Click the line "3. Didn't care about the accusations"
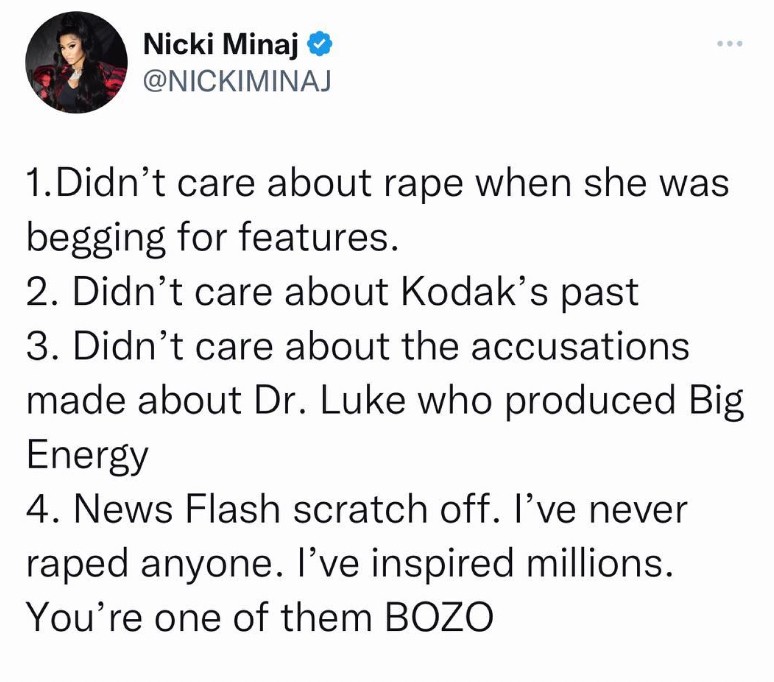The width and height of the screenshot is (774, 682). click(x=358, y=346)
